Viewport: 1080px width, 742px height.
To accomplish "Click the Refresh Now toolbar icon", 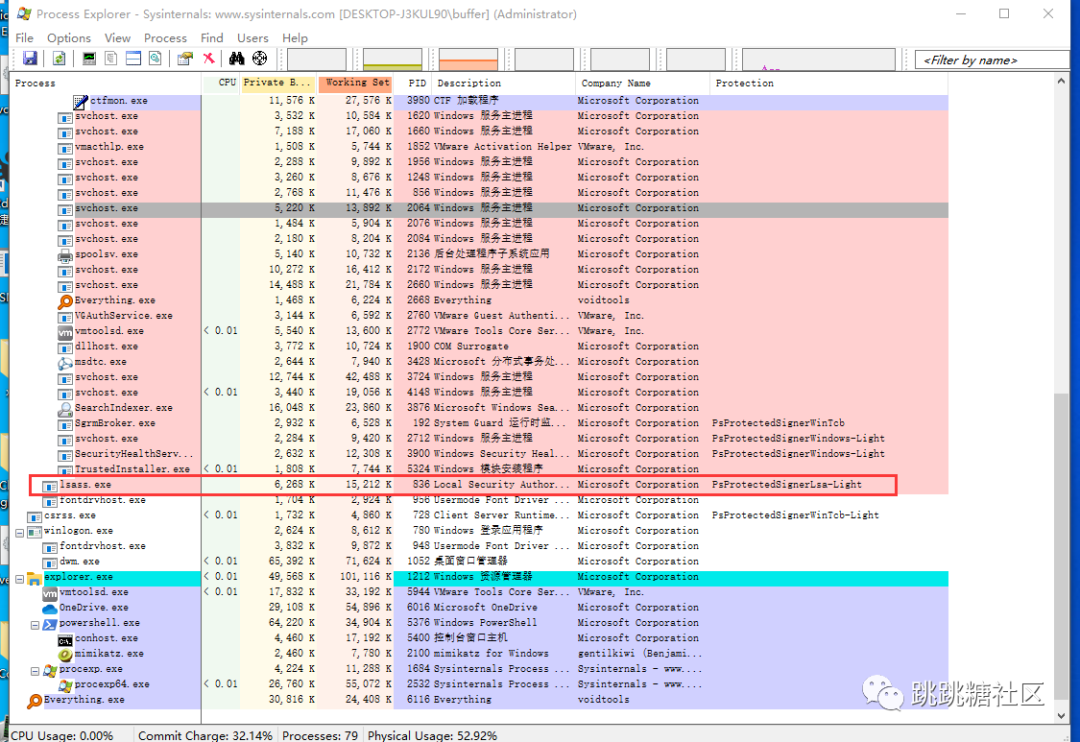I will 59,59.
